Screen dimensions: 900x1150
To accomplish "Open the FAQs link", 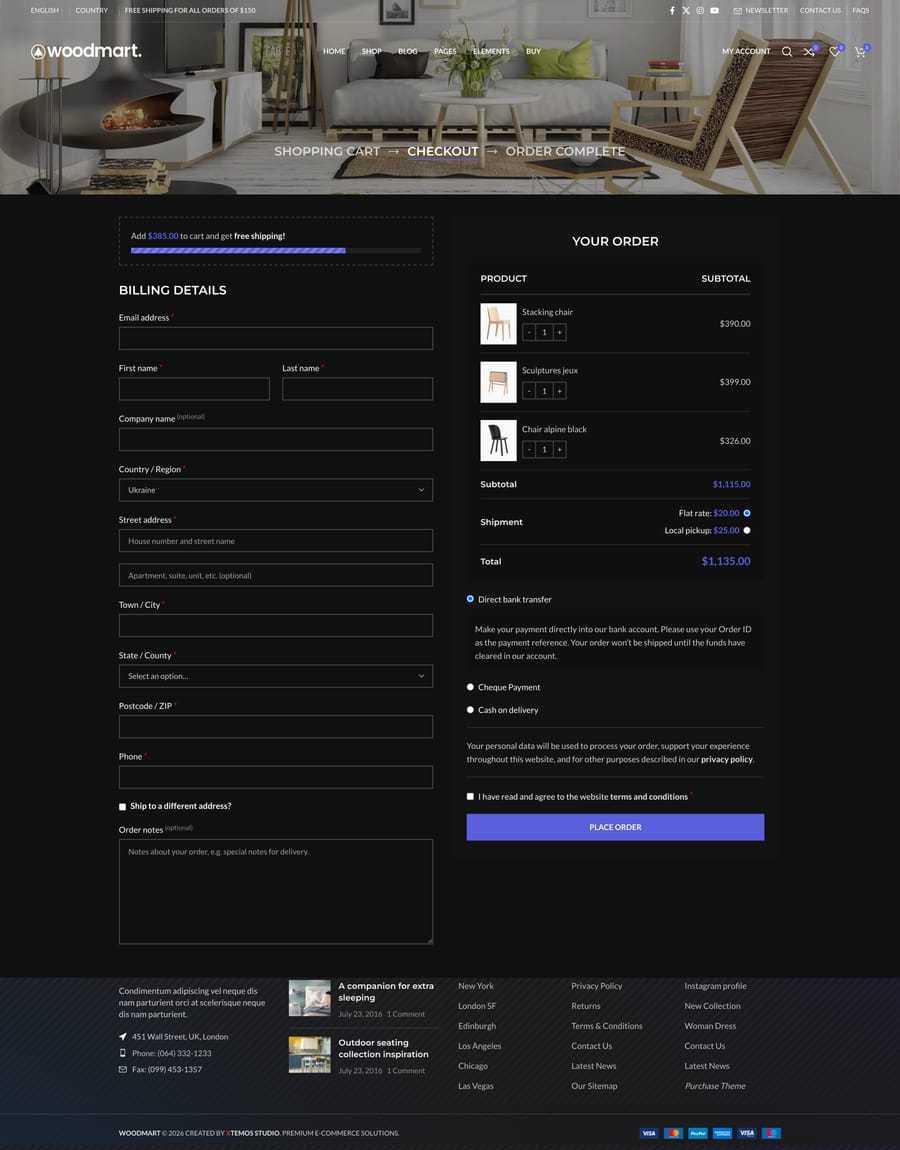I will (860, 10).
